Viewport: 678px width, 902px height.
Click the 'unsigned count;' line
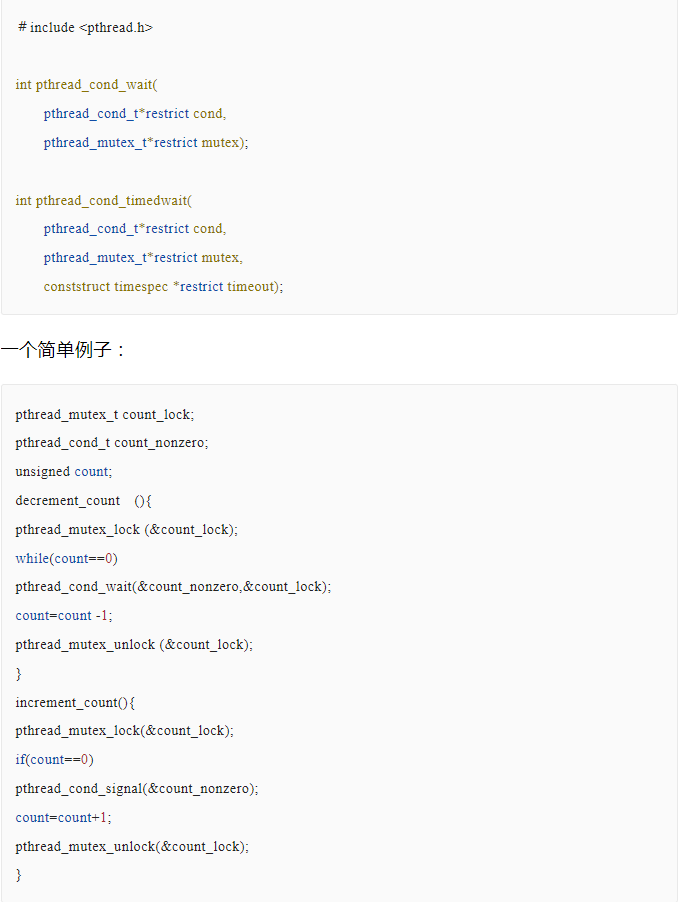(63, 471)
